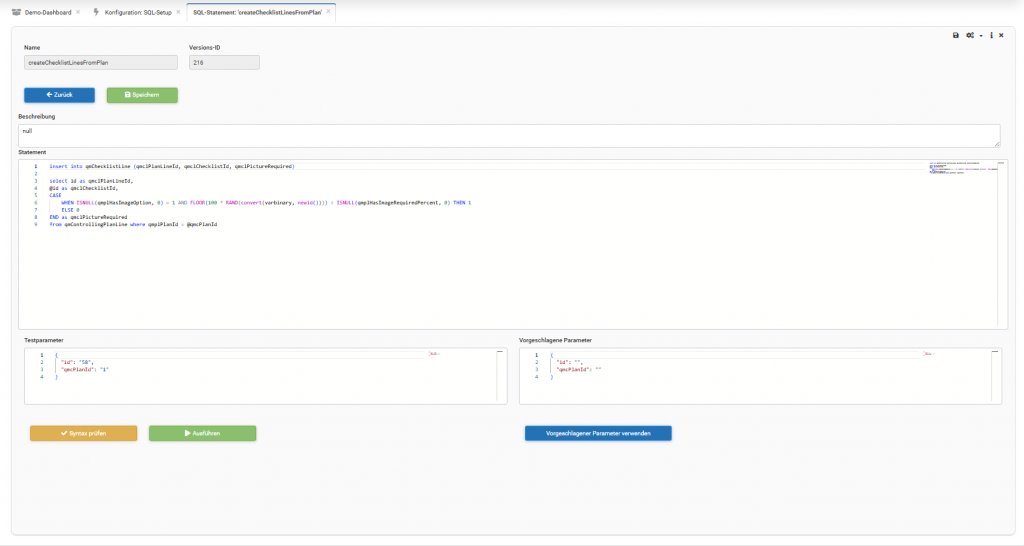Click the statement editor minimap
The width and height of the screenshot is (1024, 546).
963,168
